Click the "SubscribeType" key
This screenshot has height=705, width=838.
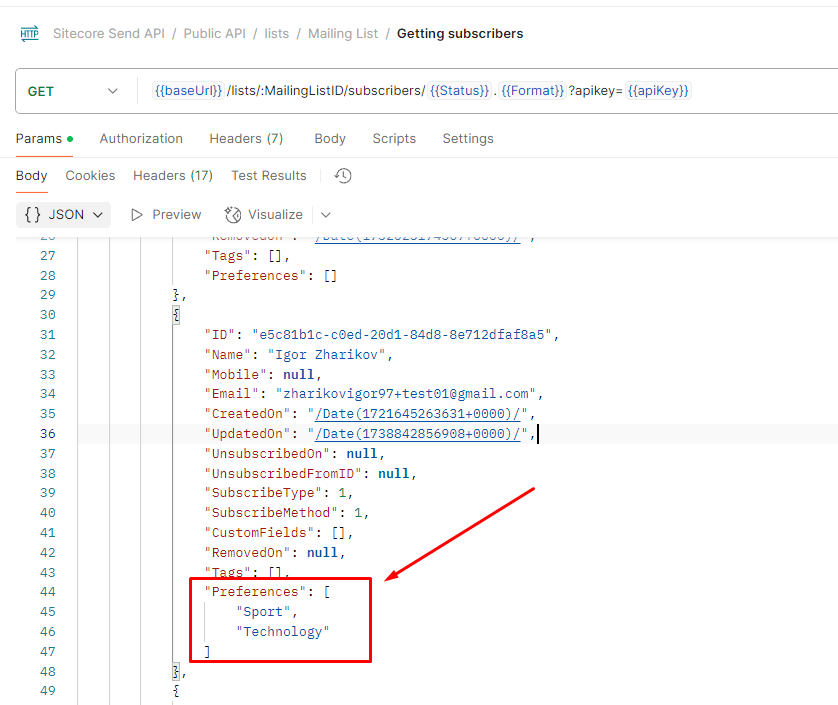(263, 493)
